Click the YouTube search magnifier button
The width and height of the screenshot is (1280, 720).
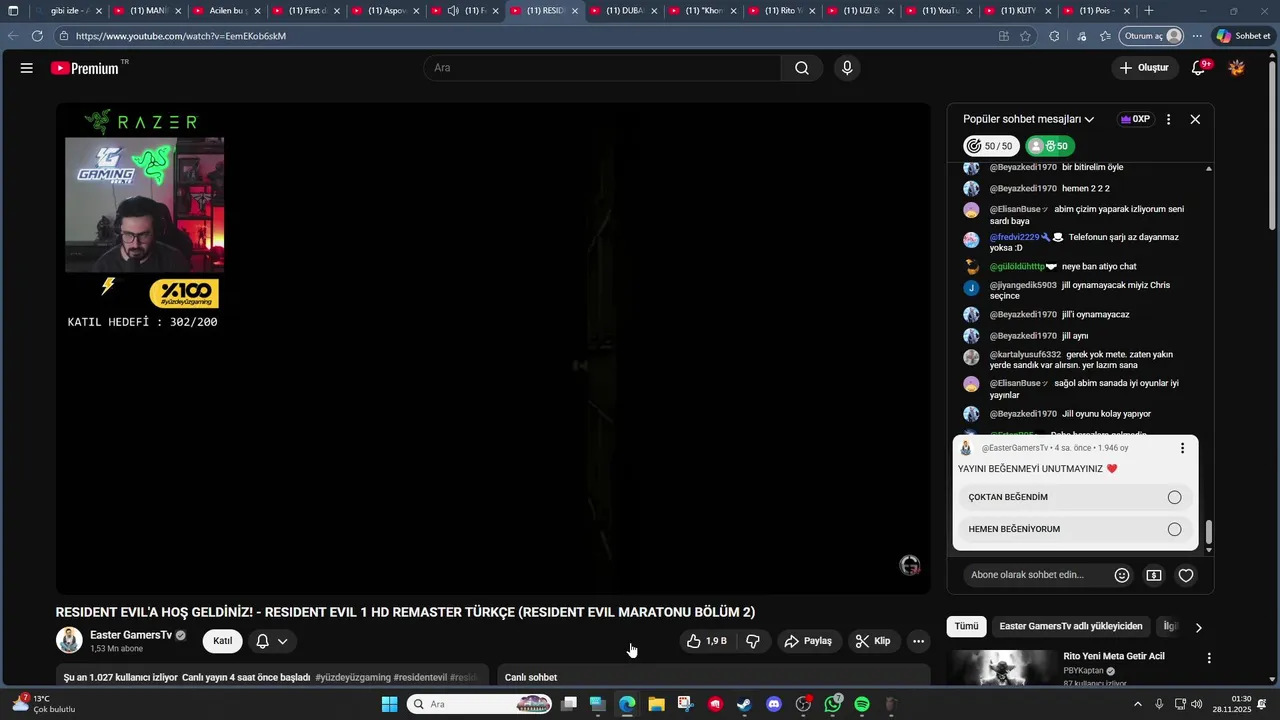[x=802, y=68]
